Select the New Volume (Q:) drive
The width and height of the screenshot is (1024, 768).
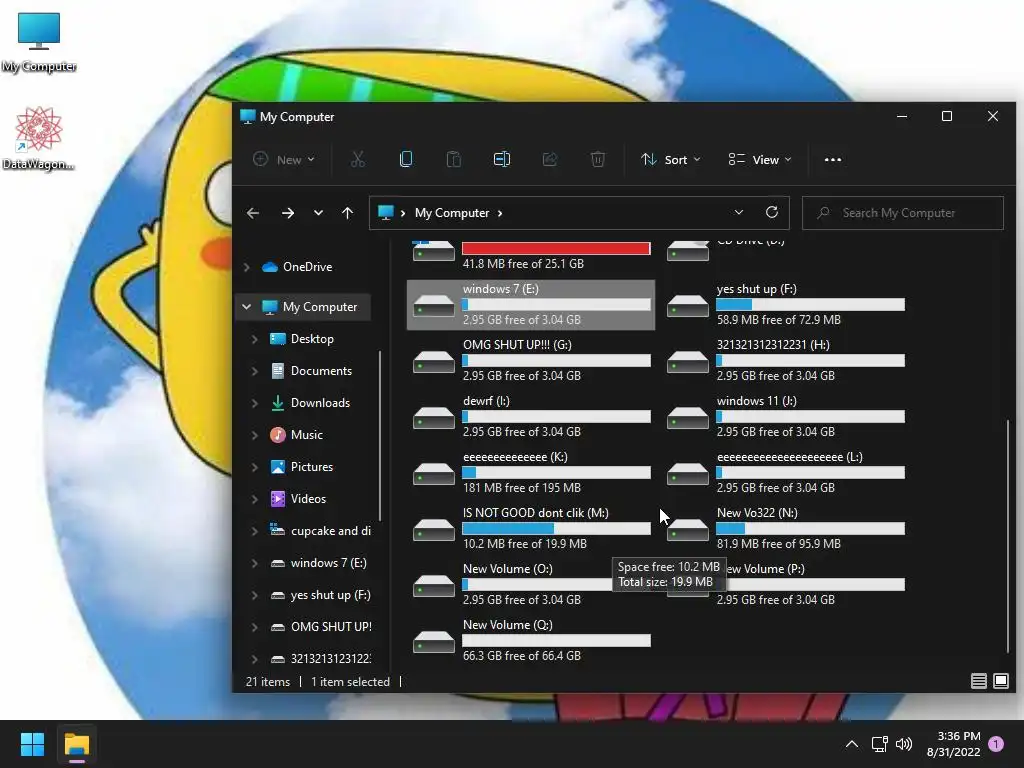coord(532,641)
